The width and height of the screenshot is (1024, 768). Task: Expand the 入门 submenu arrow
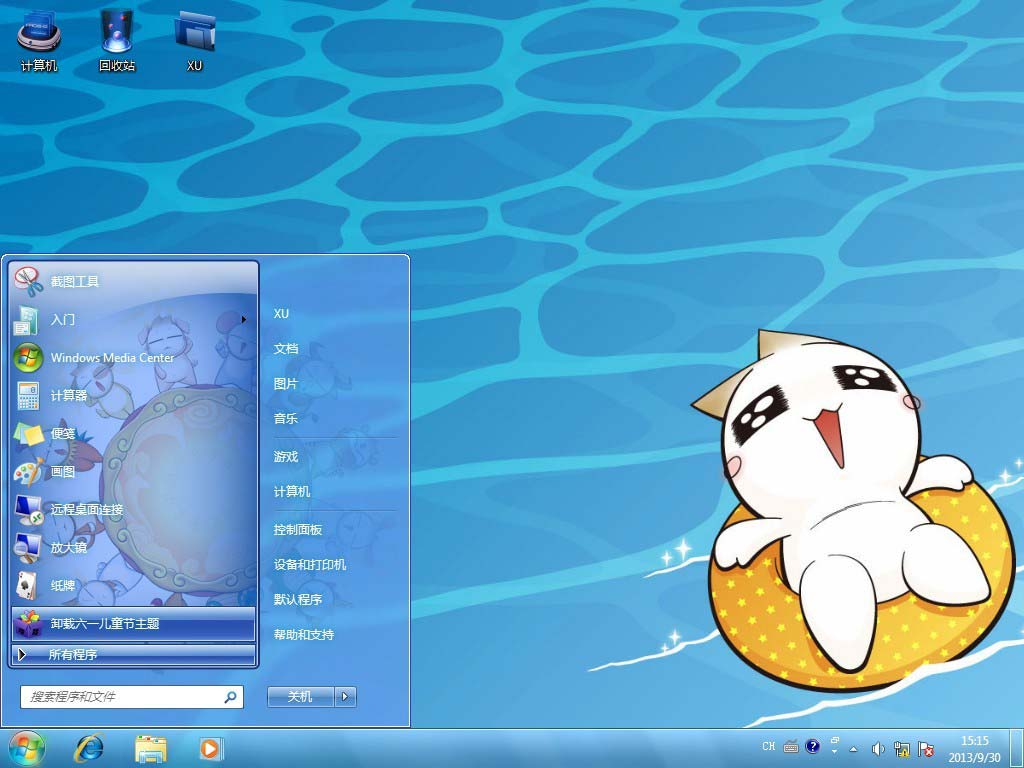(243, 320)
